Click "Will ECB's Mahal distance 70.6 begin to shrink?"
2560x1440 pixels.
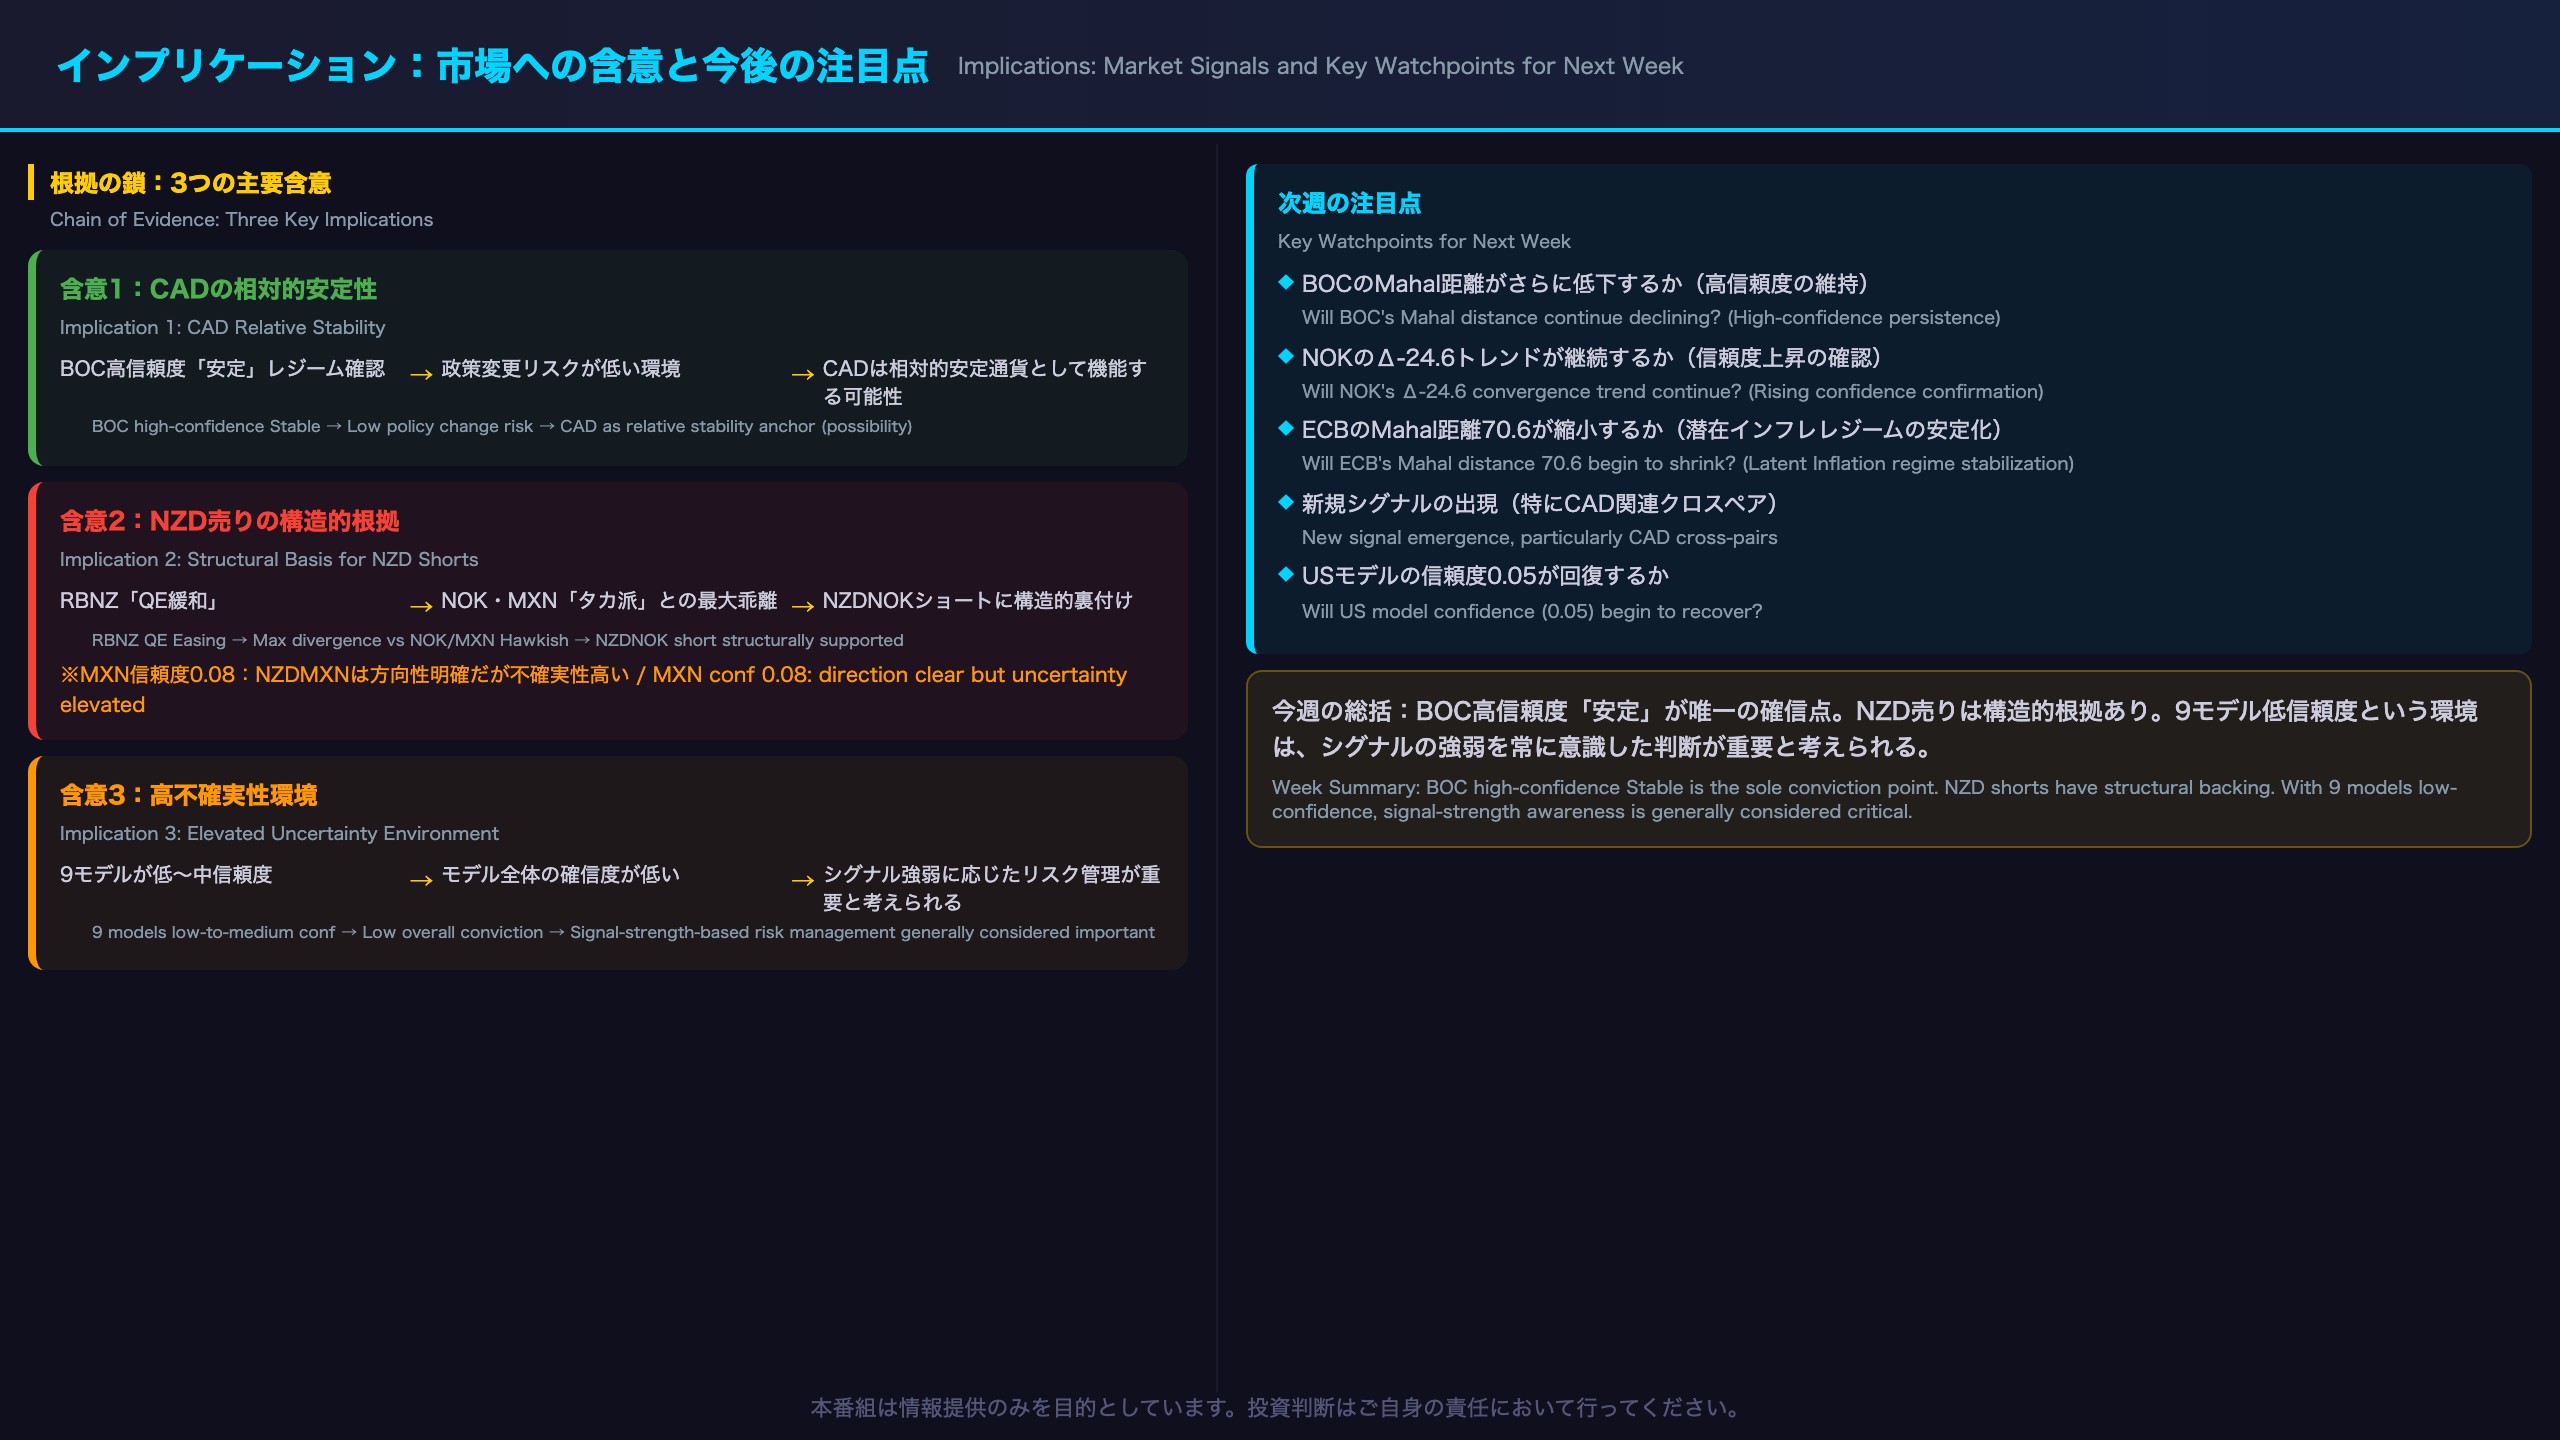(1688, 464)
